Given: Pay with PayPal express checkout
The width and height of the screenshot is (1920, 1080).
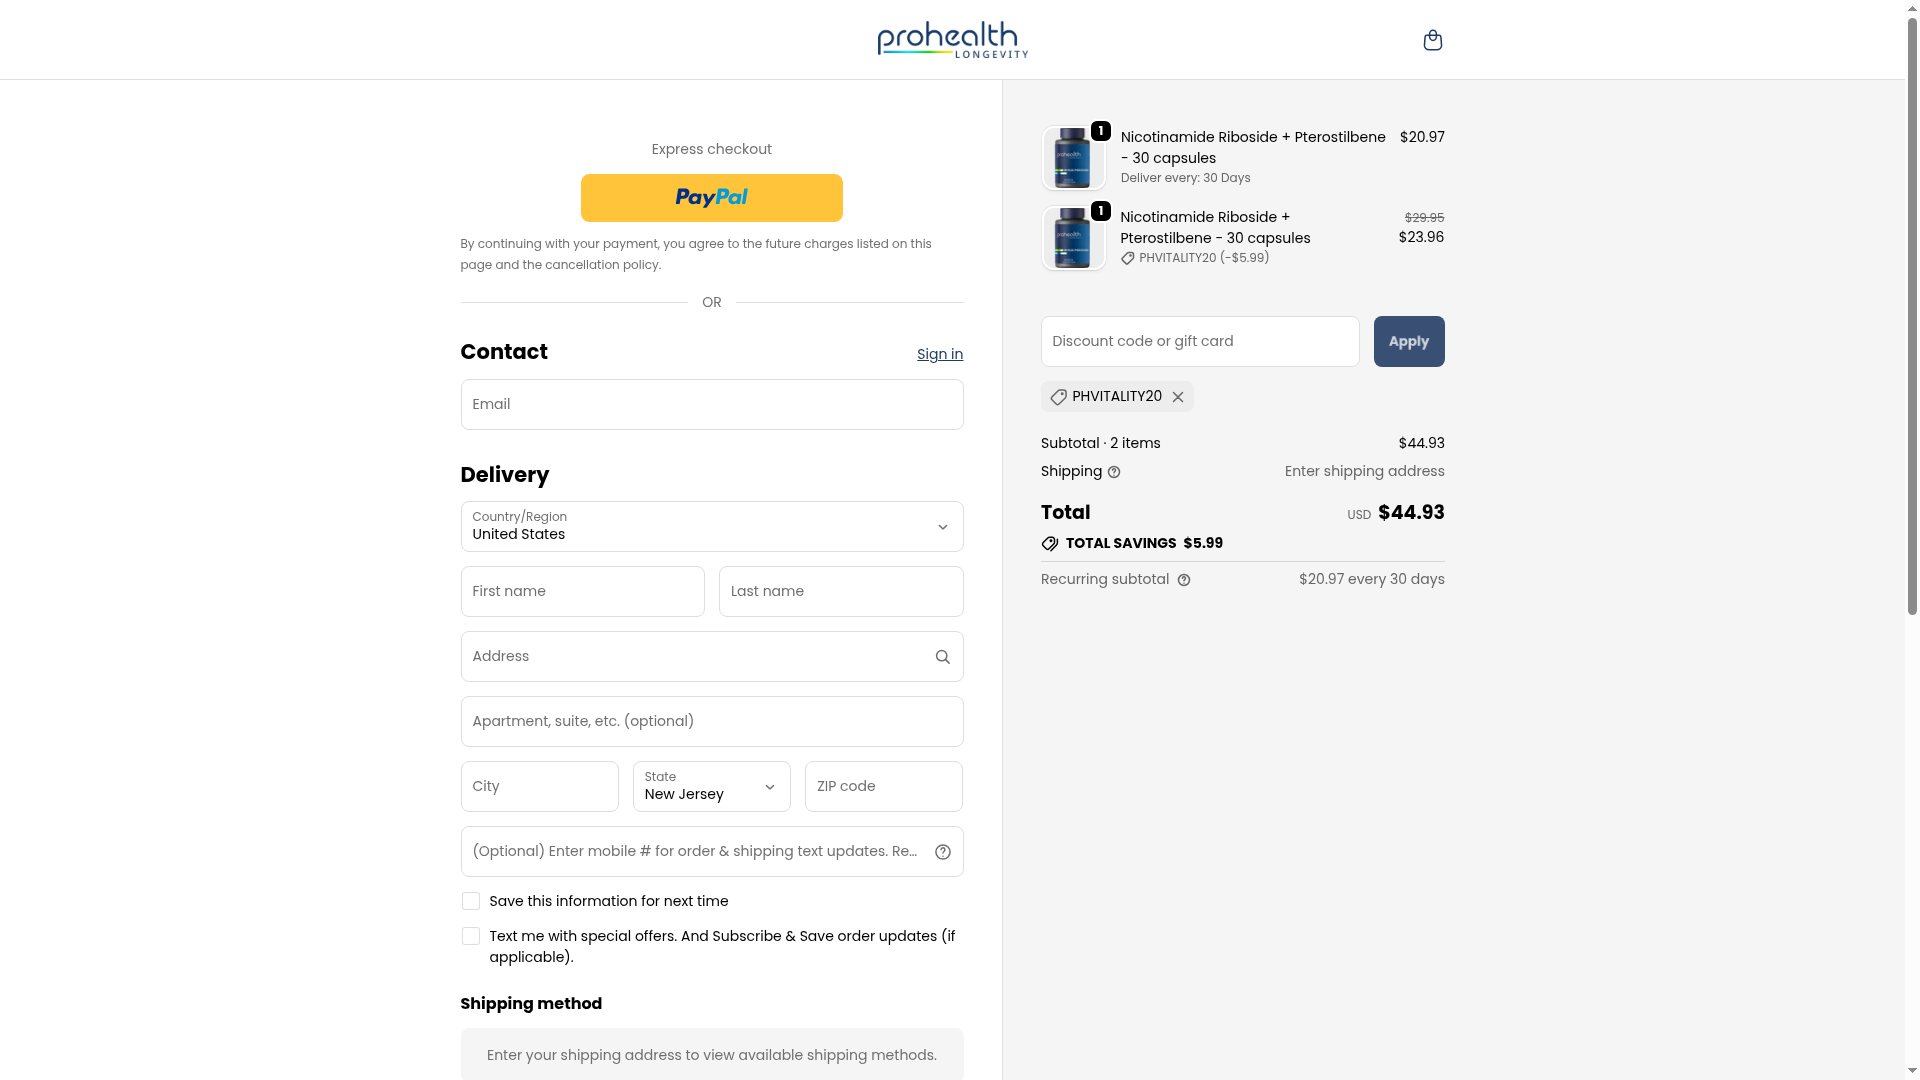Looking at the screenshot, I should pos(711,198).
